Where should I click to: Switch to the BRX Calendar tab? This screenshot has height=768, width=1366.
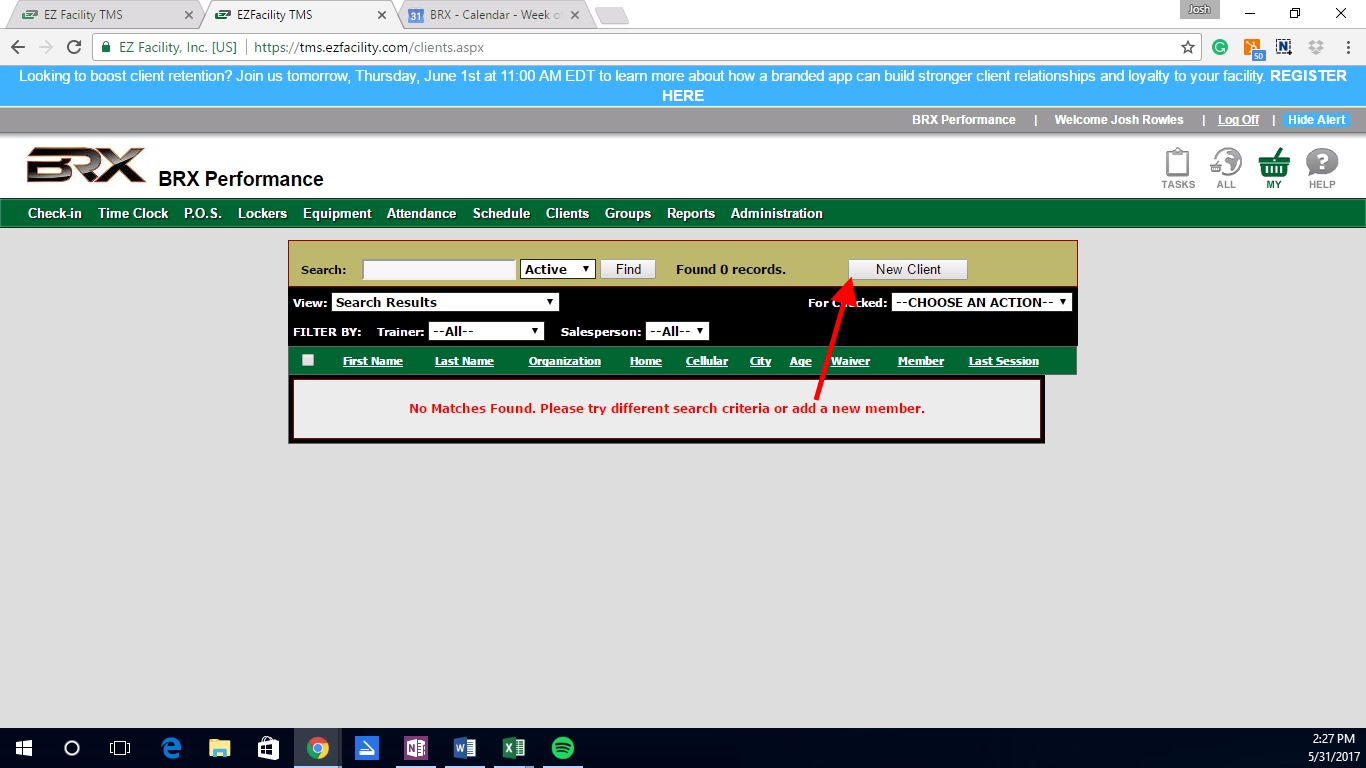(x=497, y=15)
